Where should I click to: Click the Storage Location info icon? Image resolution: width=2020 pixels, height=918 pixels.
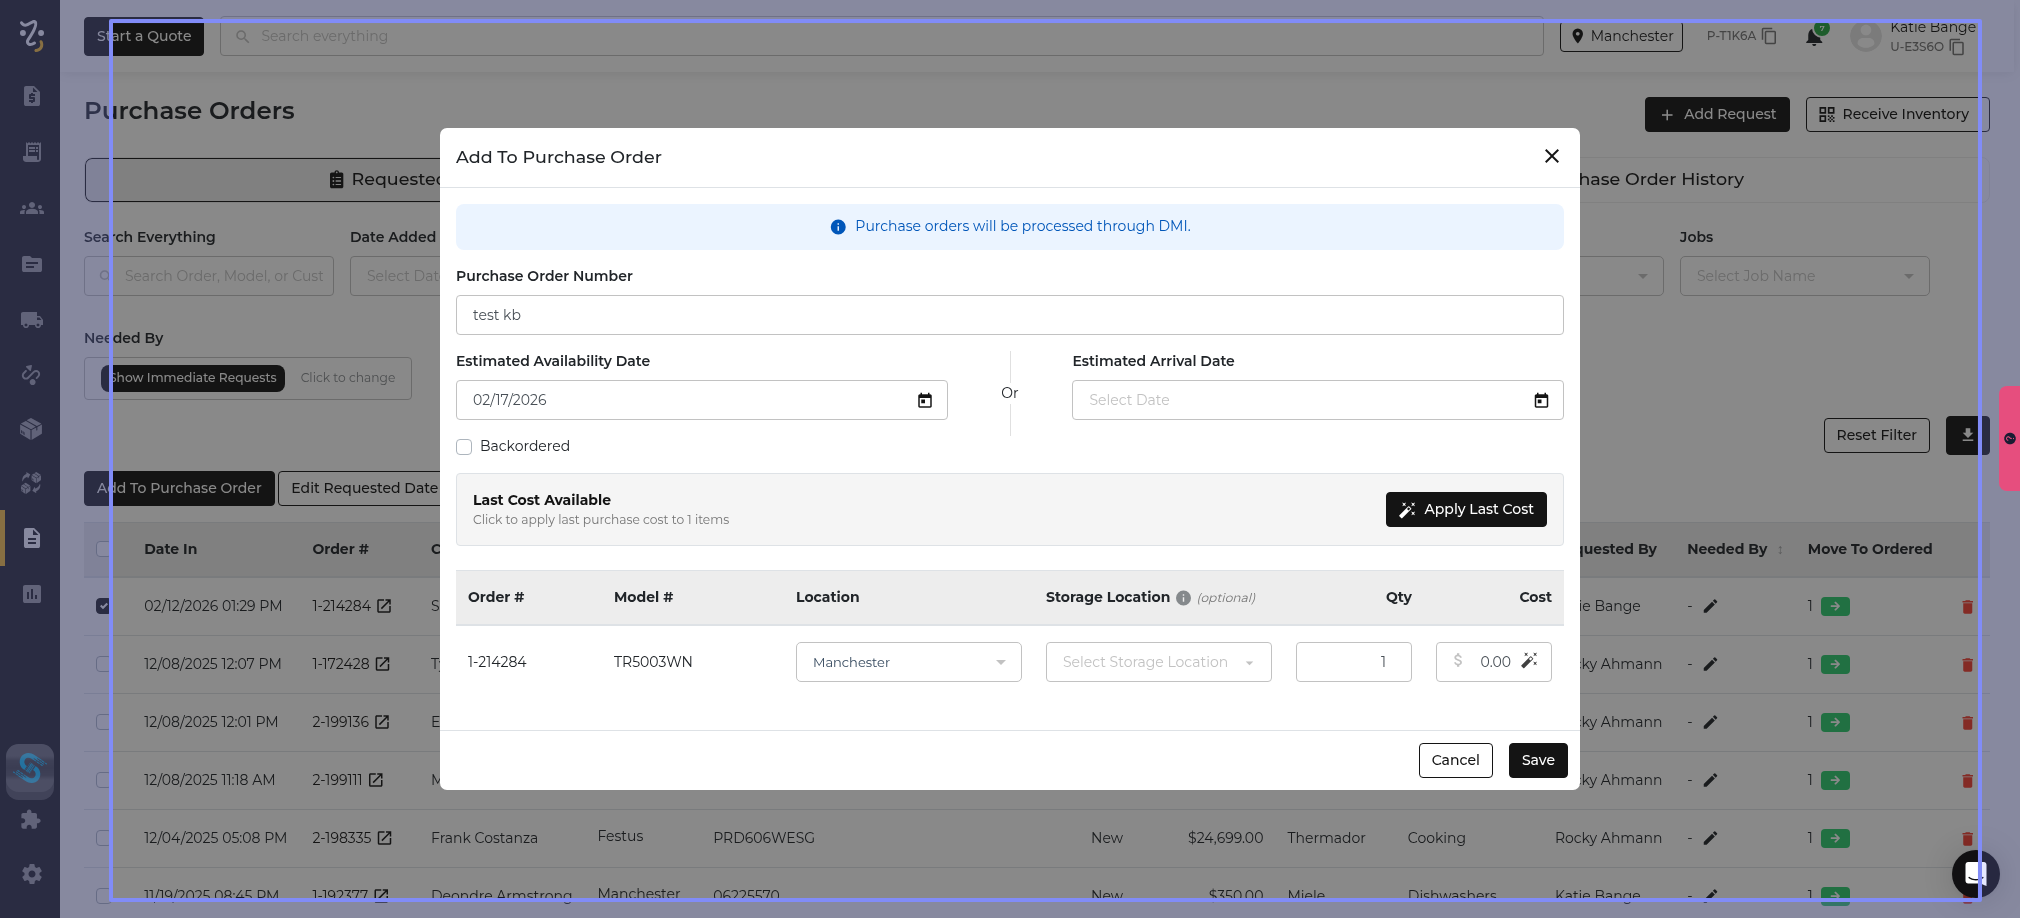coord(1183,598)
